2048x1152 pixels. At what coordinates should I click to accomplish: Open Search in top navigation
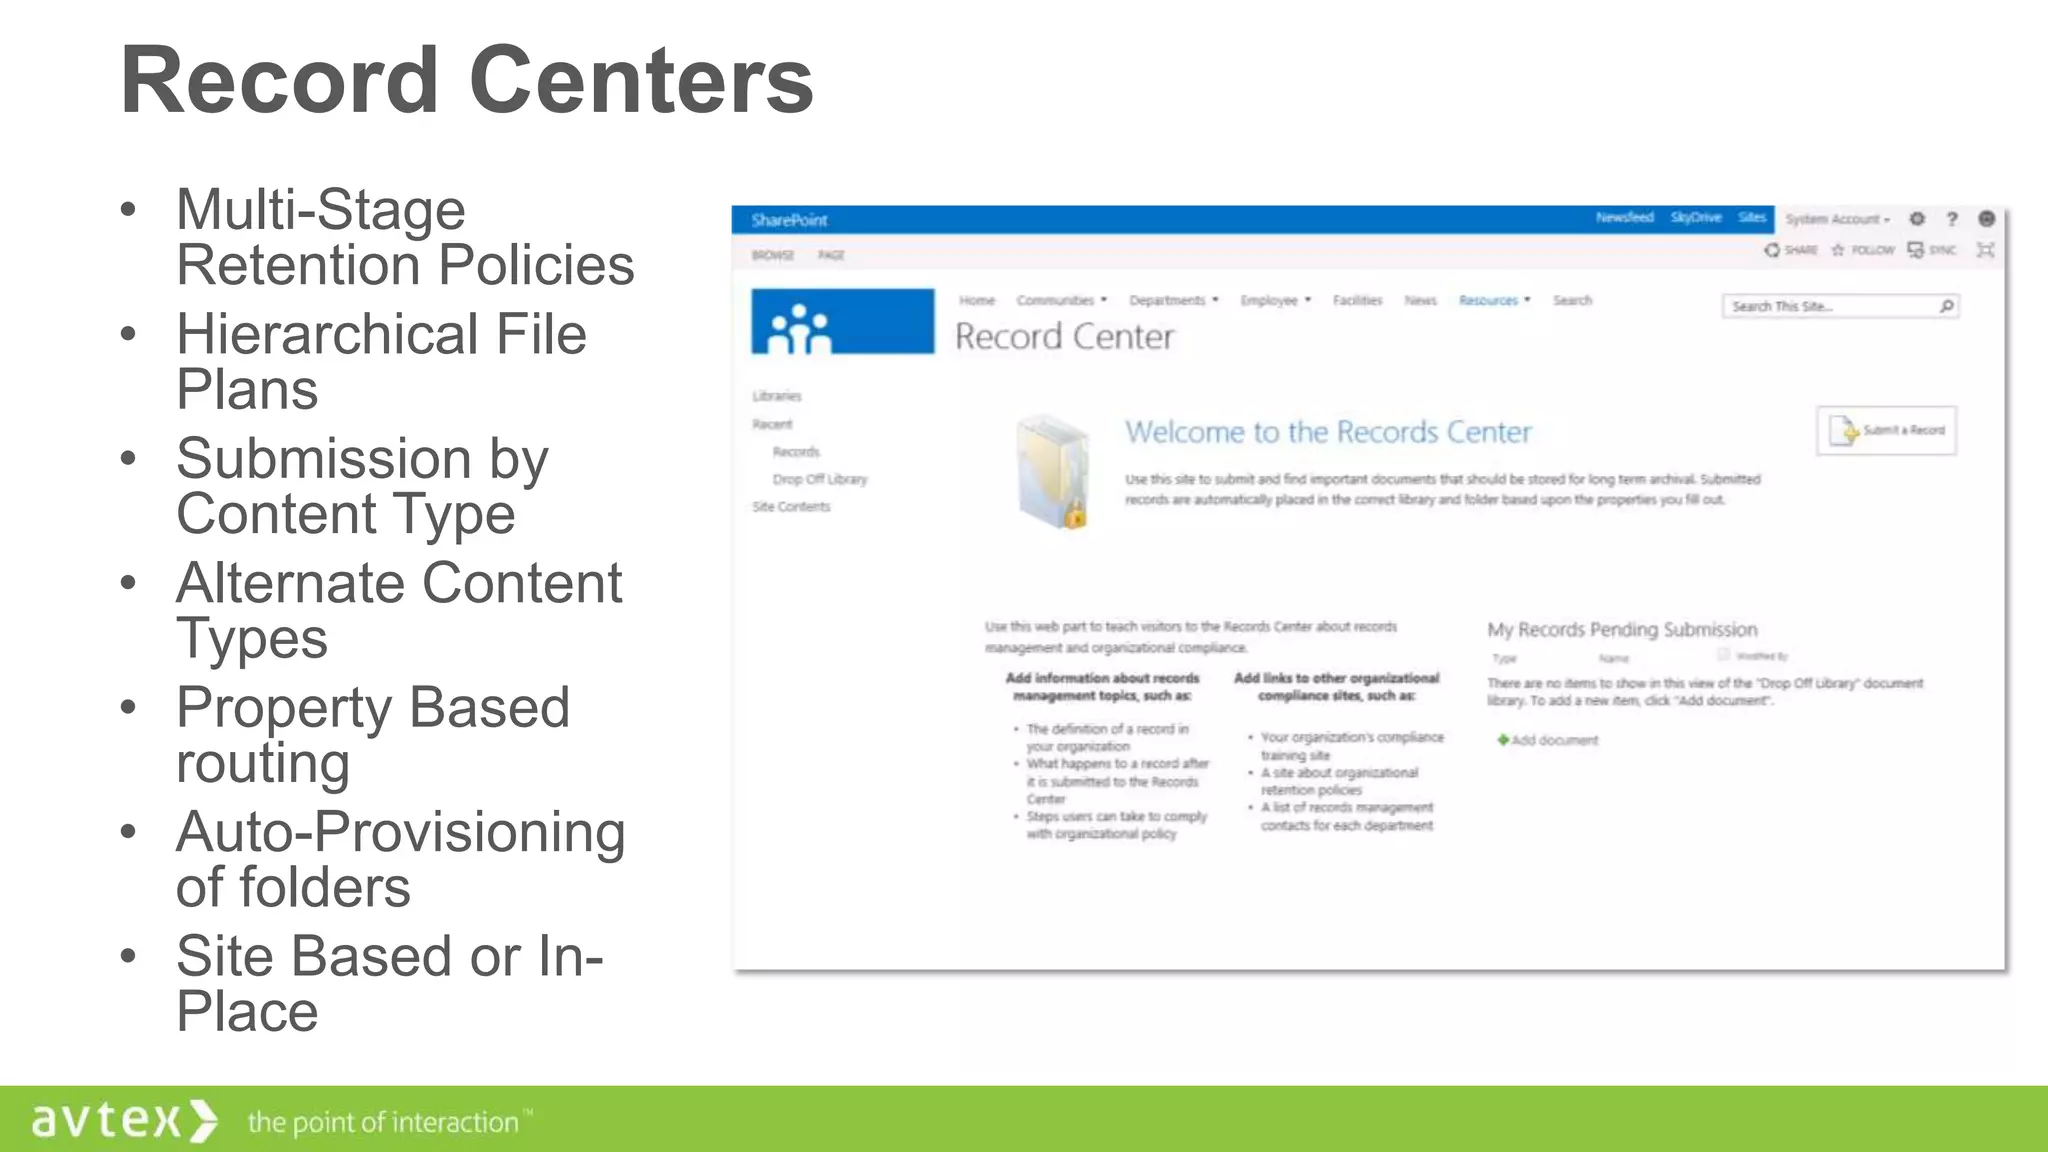pos(1572,300)
